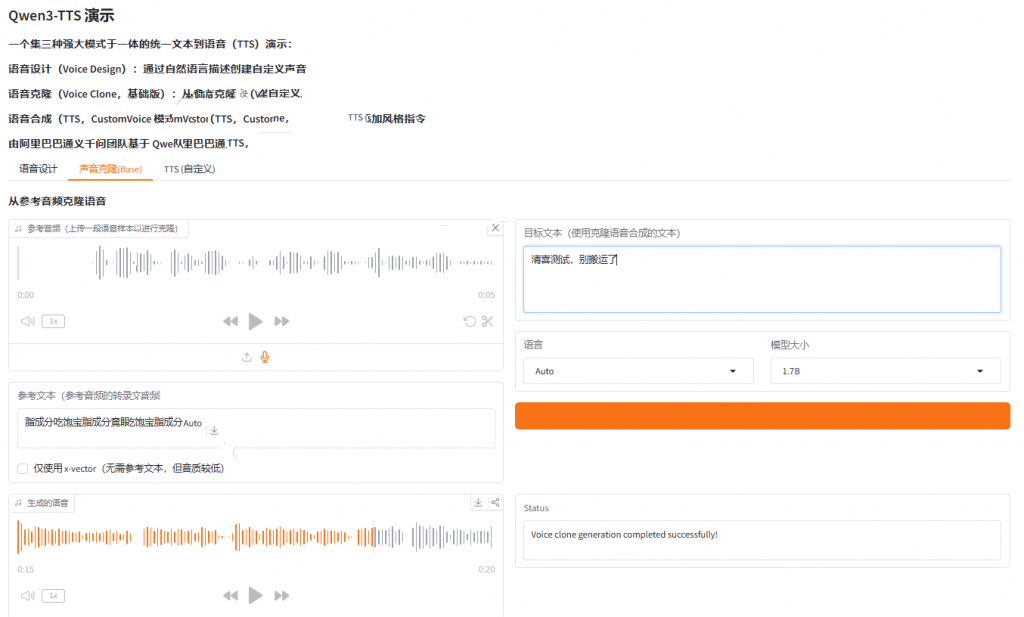
Task: Click the 目标文本 text area
Action: pyautogui.click(x=761, y=279)
